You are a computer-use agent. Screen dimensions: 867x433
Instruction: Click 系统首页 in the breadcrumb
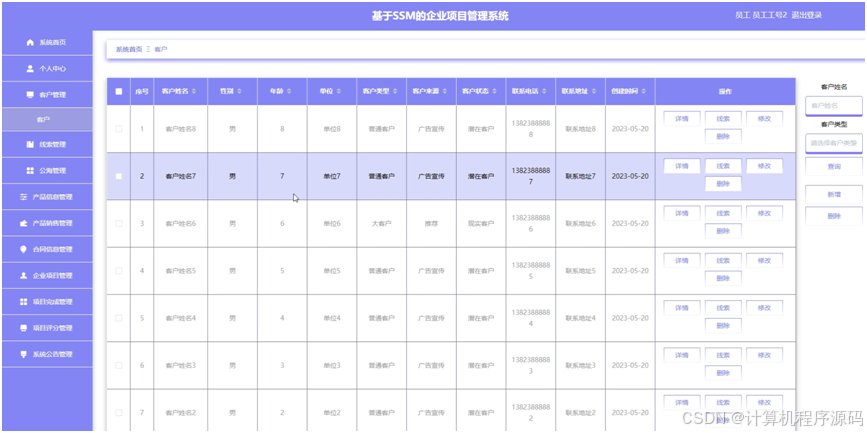pyautogui.click(x=129, y=49)
